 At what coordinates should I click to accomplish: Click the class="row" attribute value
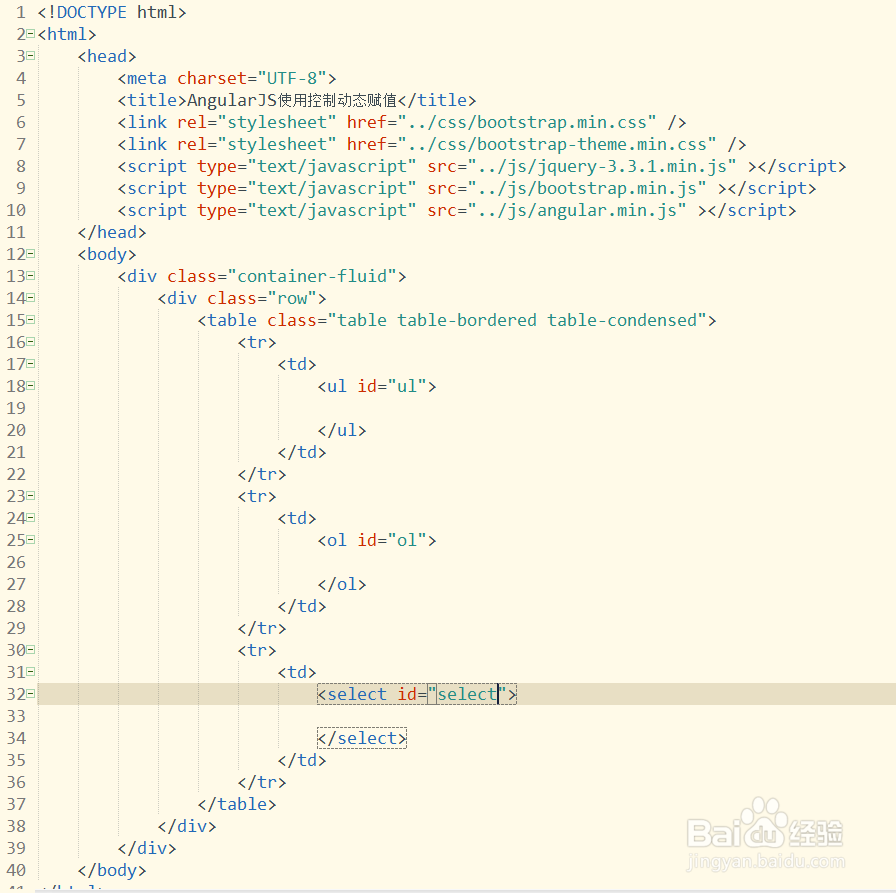pyautogui.click(x=292, y=298)
